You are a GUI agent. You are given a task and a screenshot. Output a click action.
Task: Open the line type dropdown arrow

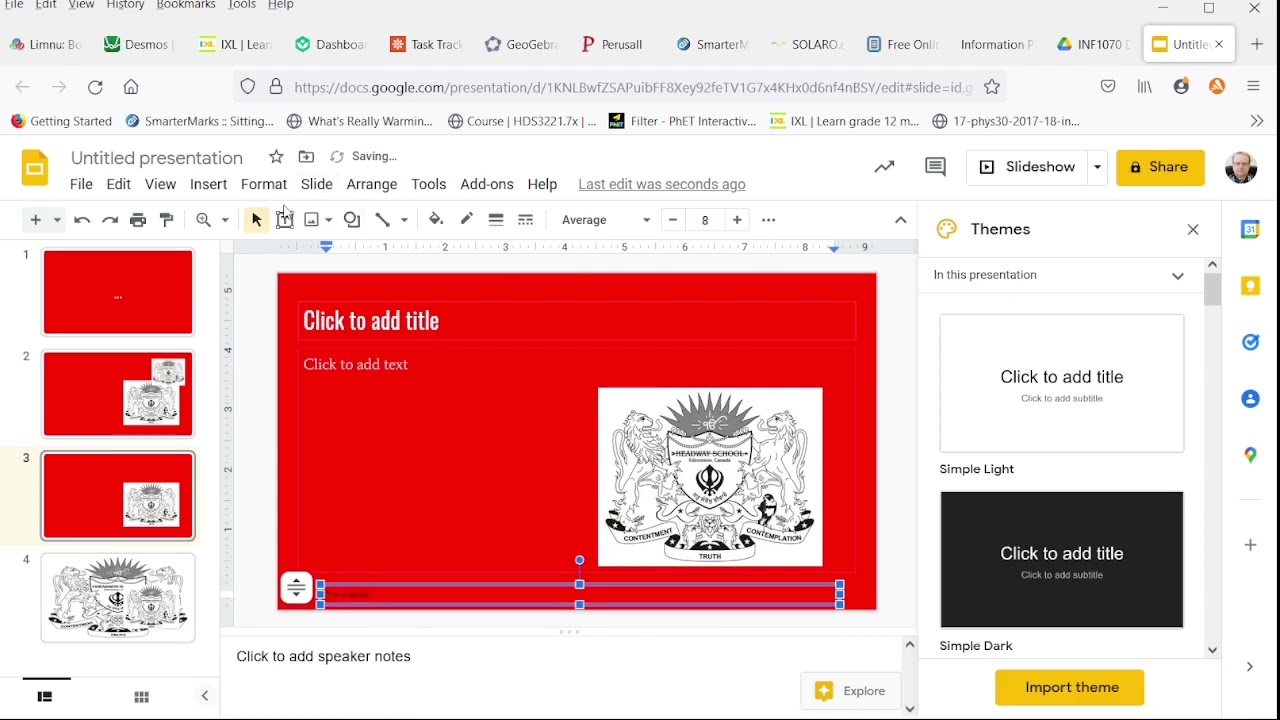tap(404, 220)
